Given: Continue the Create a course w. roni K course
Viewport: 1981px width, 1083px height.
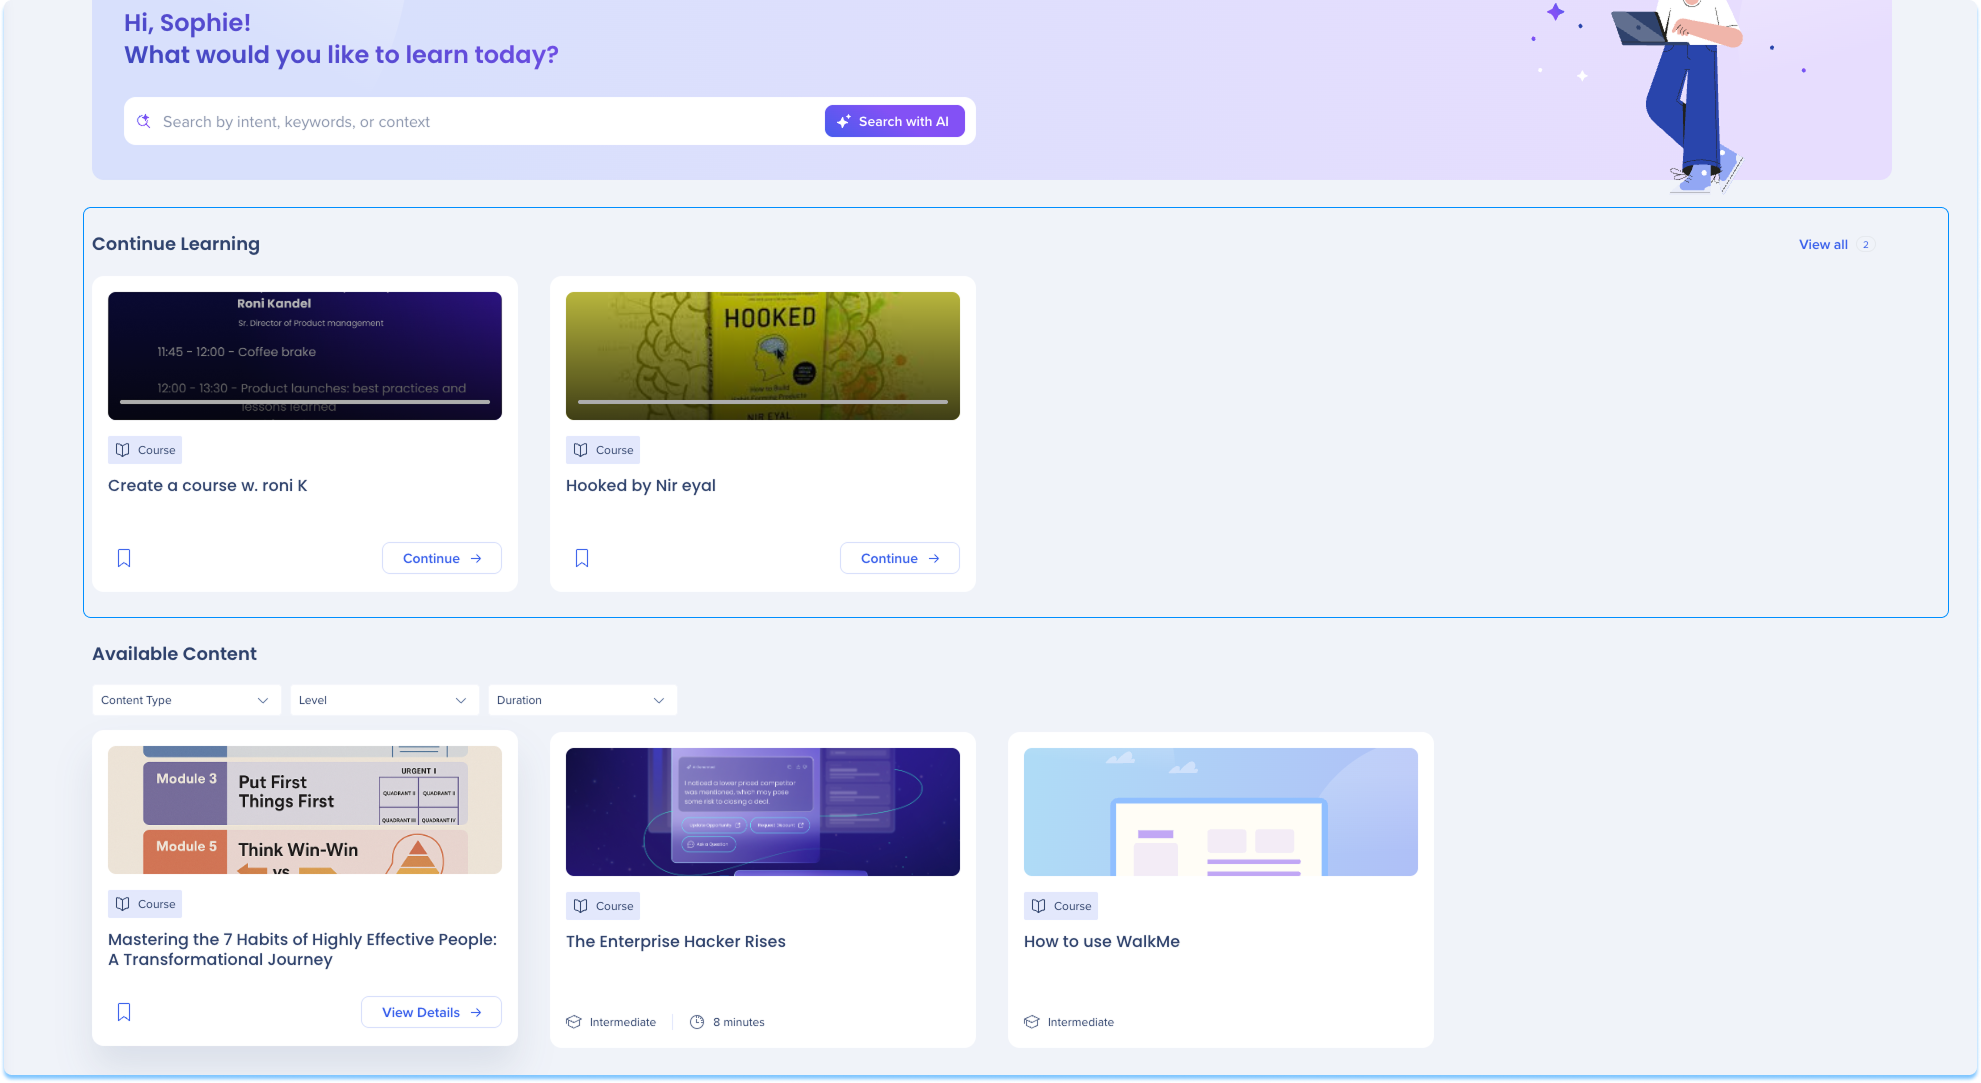Looking at the screenshot, I should pyautogui.click(x=441, y=558).
